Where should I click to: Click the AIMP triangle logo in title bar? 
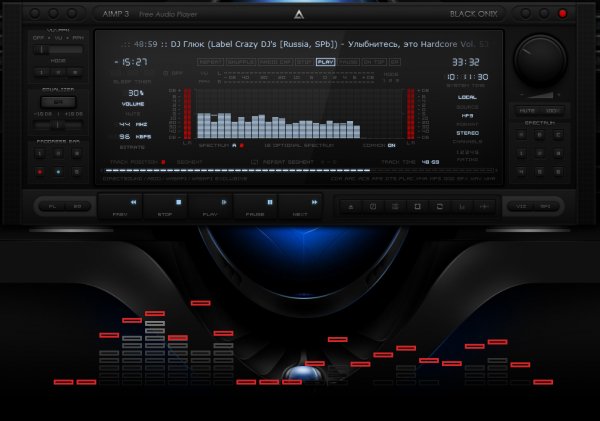(x=299, y=15)
